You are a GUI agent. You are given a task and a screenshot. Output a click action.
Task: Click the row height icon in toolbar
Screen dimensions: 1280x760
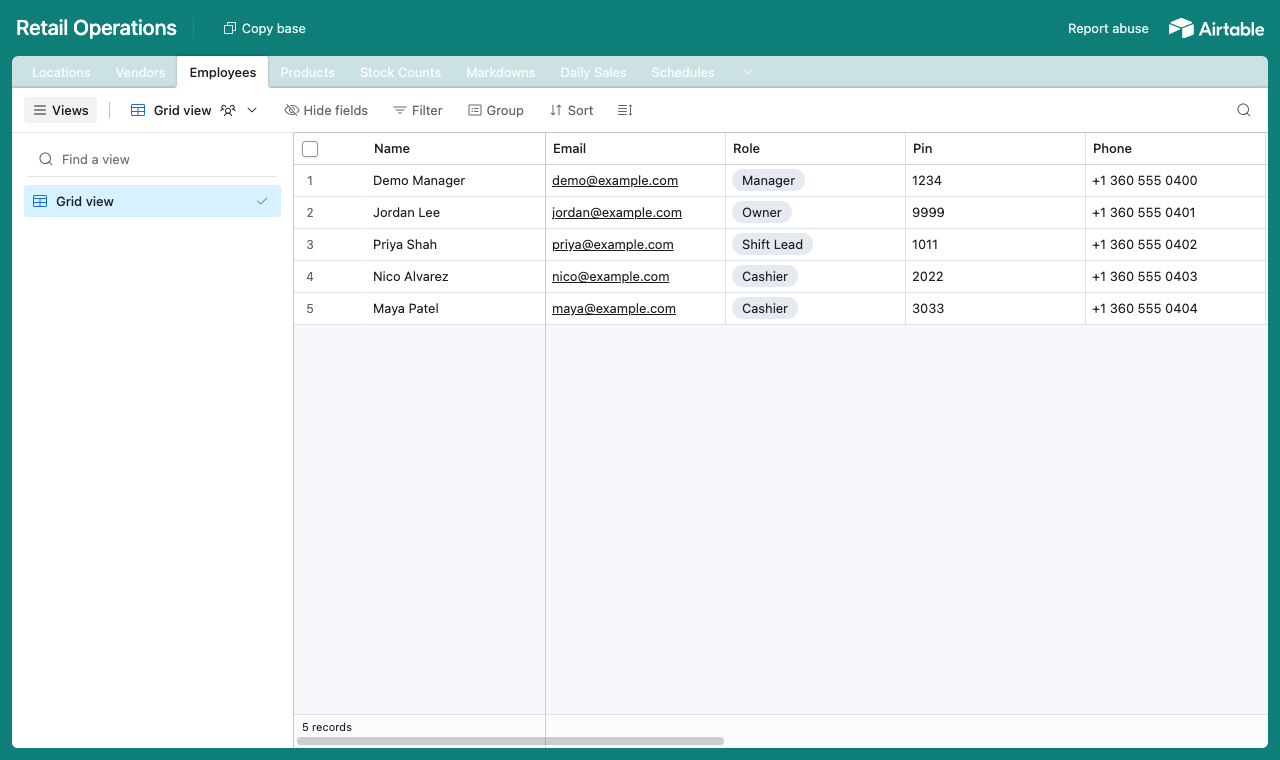[x=625, y=110]
